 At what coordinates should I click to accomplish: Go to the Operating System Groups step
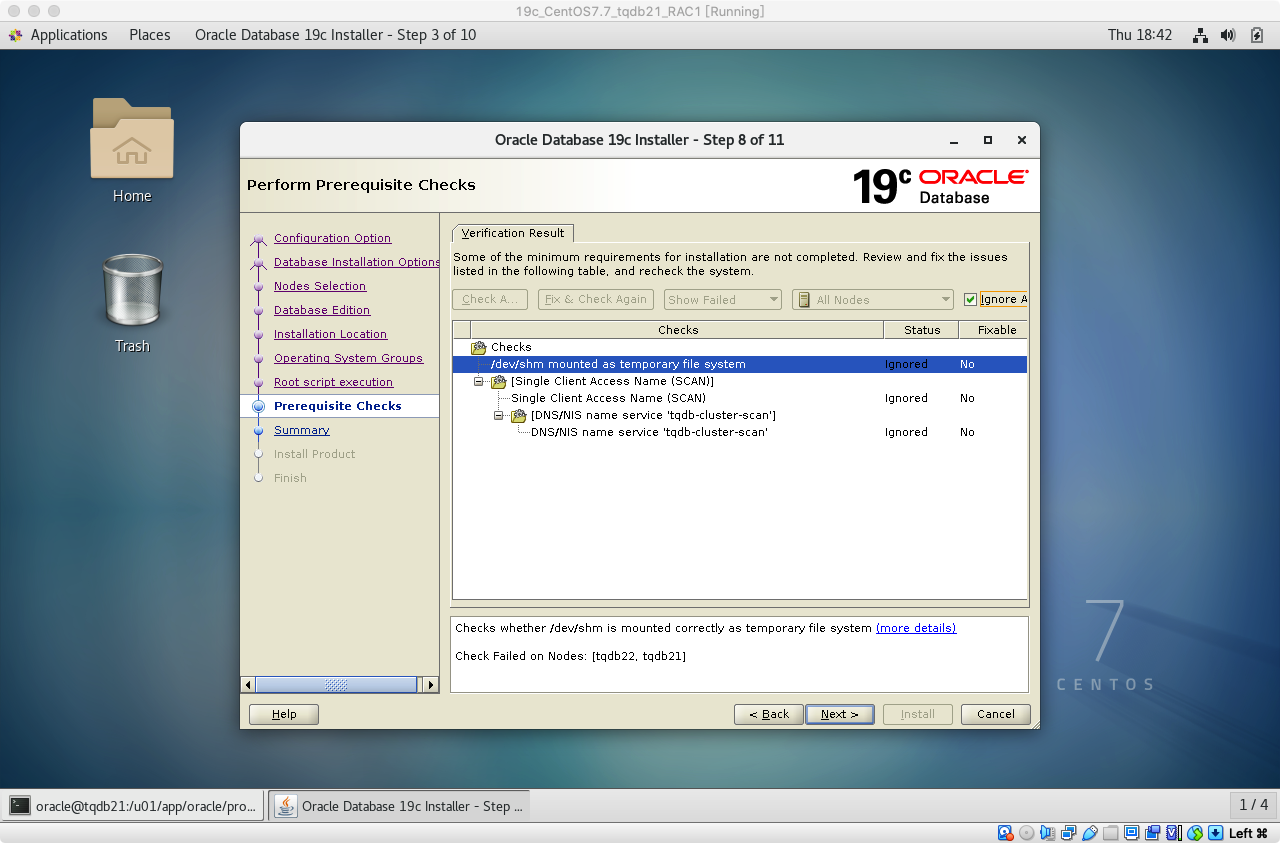[x=348, y=358]
